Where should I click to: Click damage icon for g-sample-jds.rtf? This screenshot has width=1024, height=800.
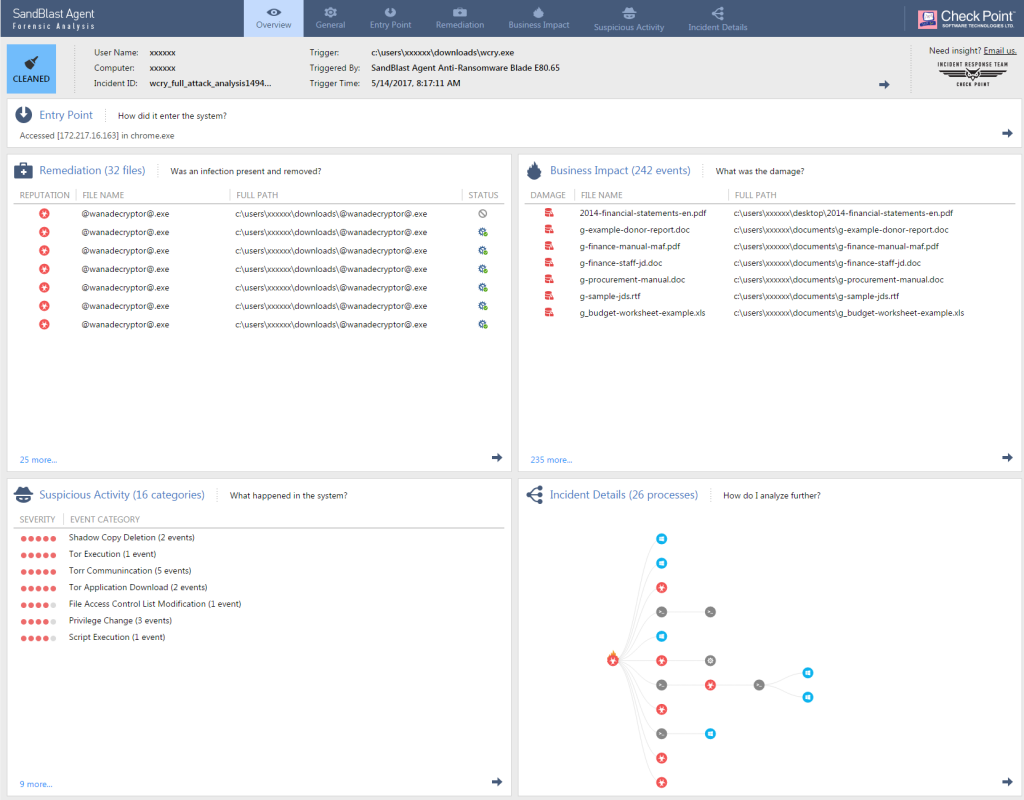coord(549,296)
